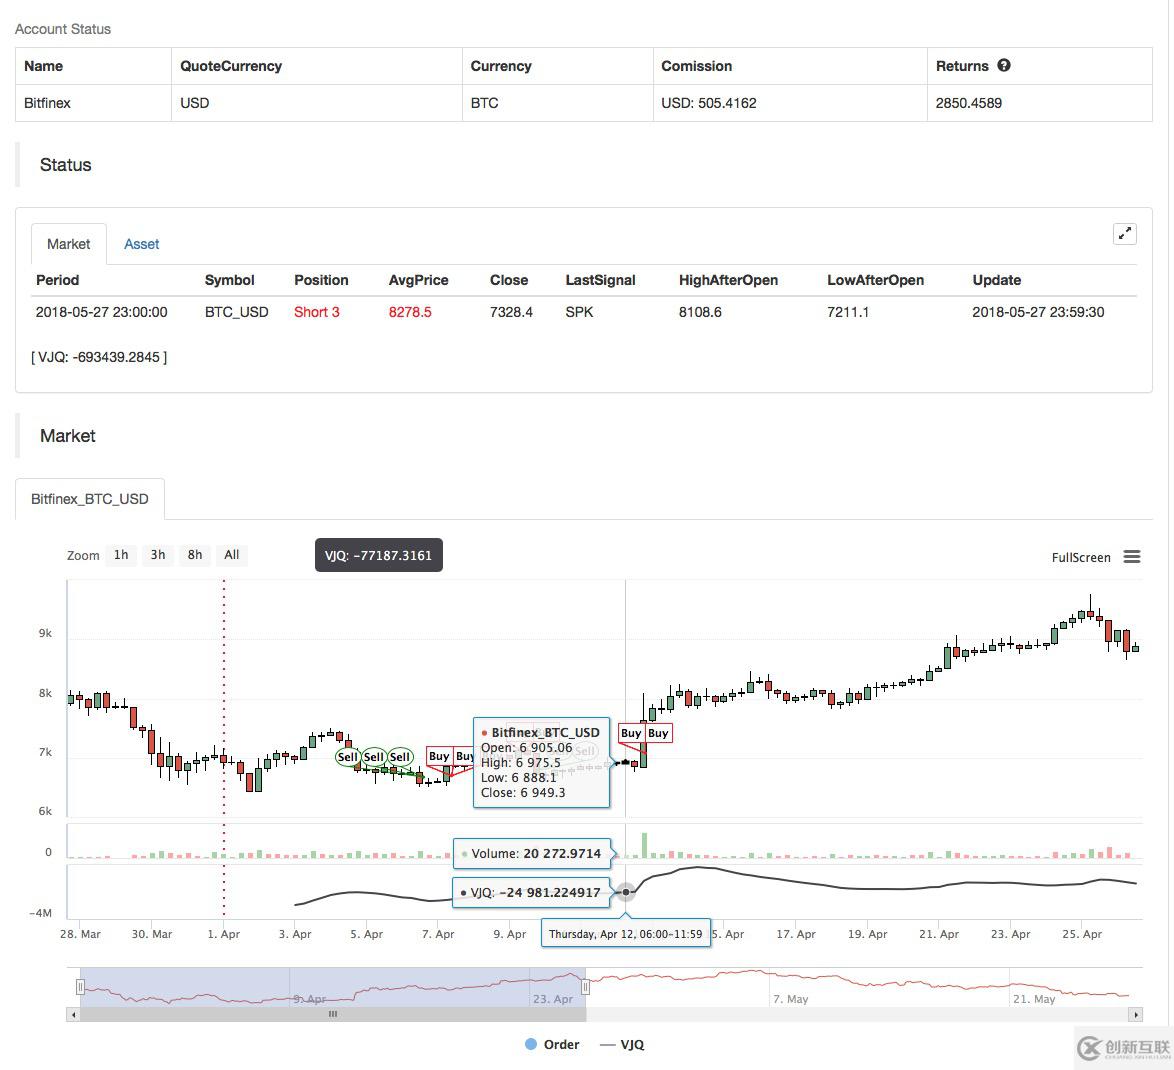Set chart zoom to All

[x=231, y=555]
